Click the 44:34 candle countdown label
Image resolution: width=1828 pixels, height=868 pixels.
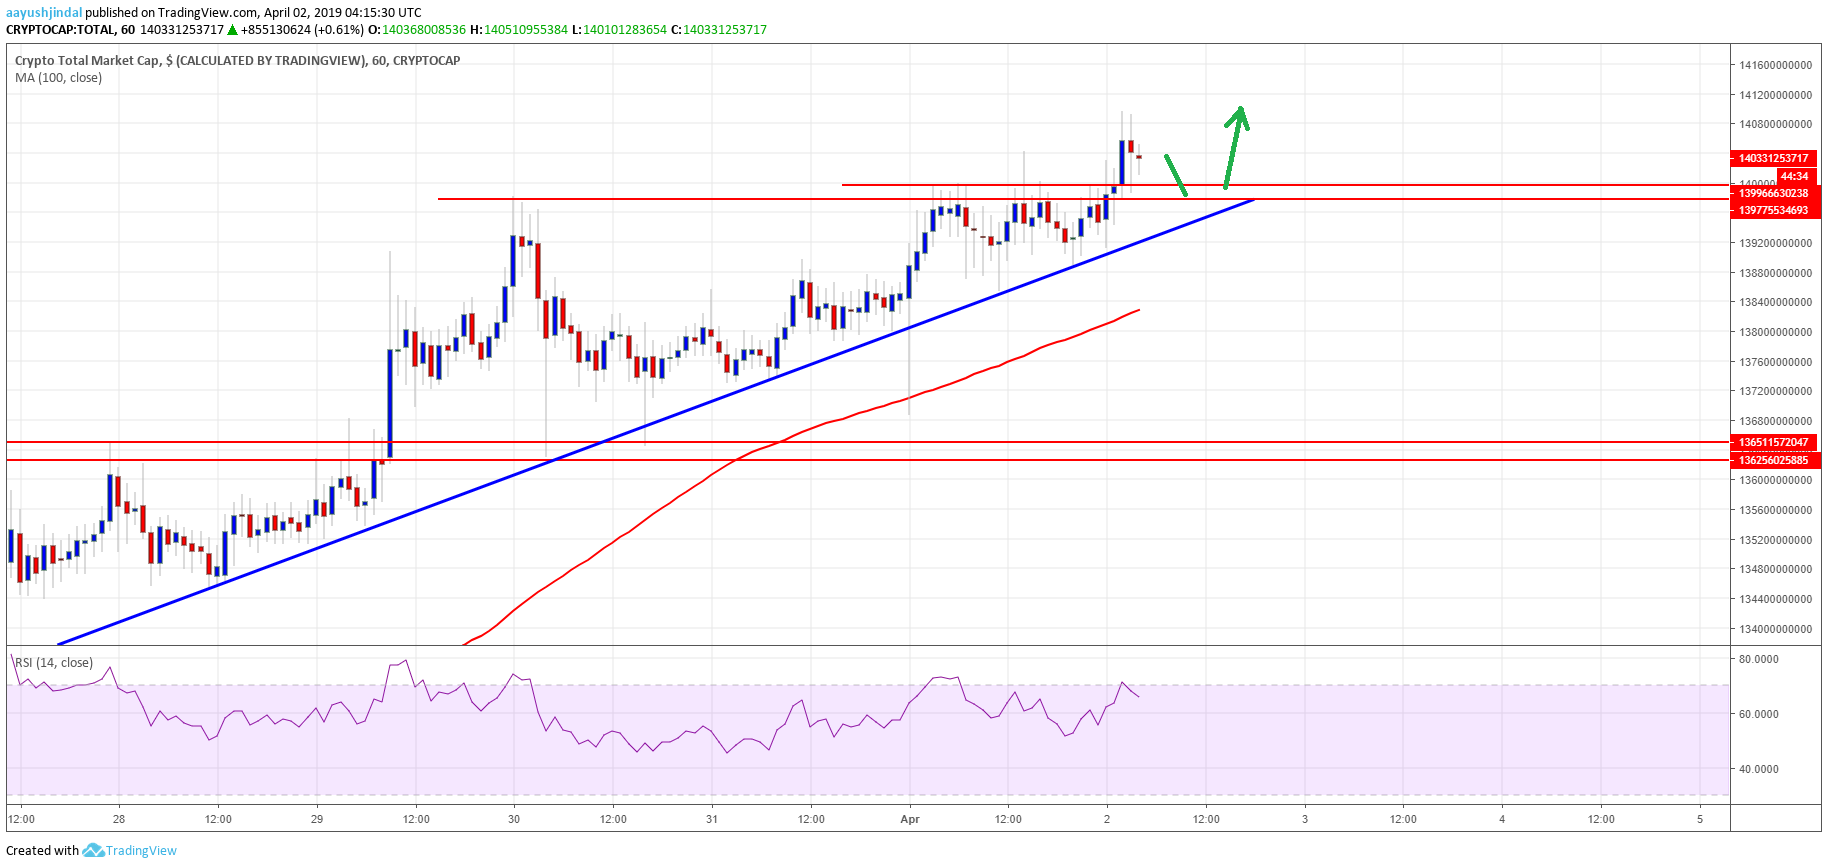pos(1794,176)
